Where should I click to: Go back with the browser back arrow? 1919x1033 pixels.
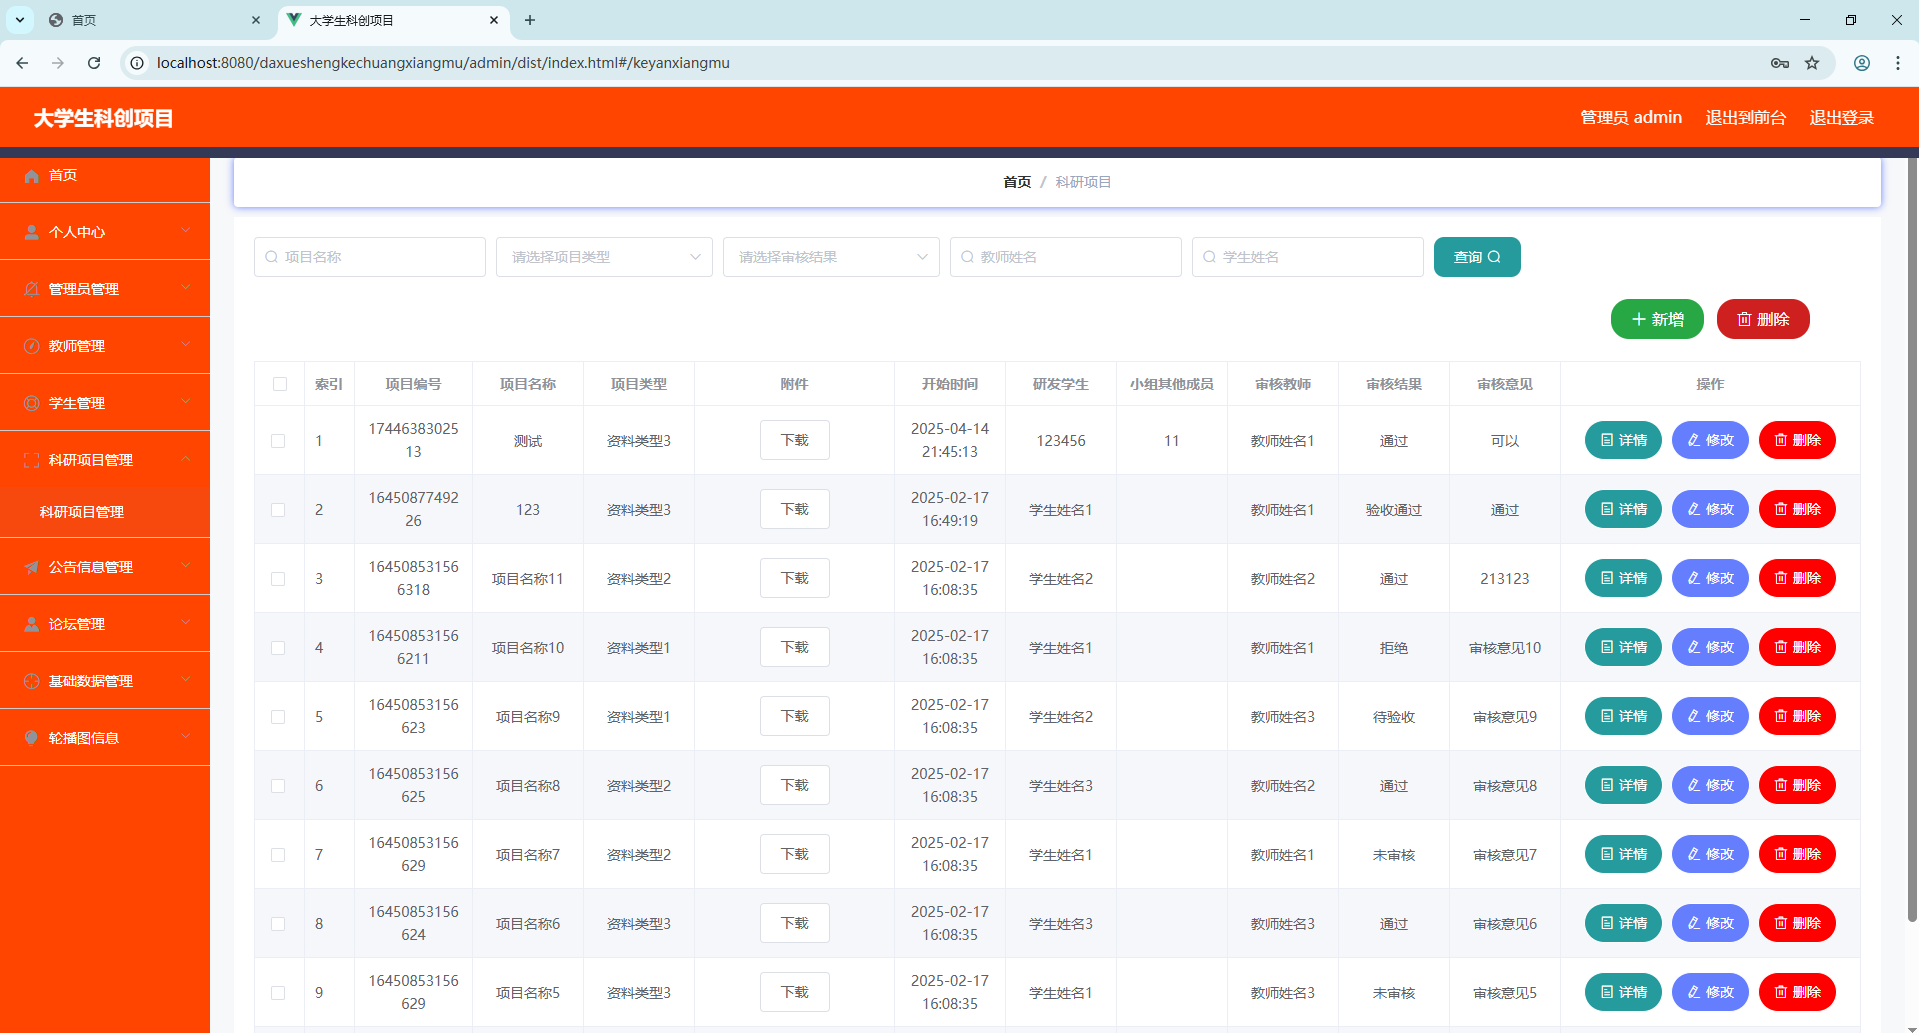point(22,63)
